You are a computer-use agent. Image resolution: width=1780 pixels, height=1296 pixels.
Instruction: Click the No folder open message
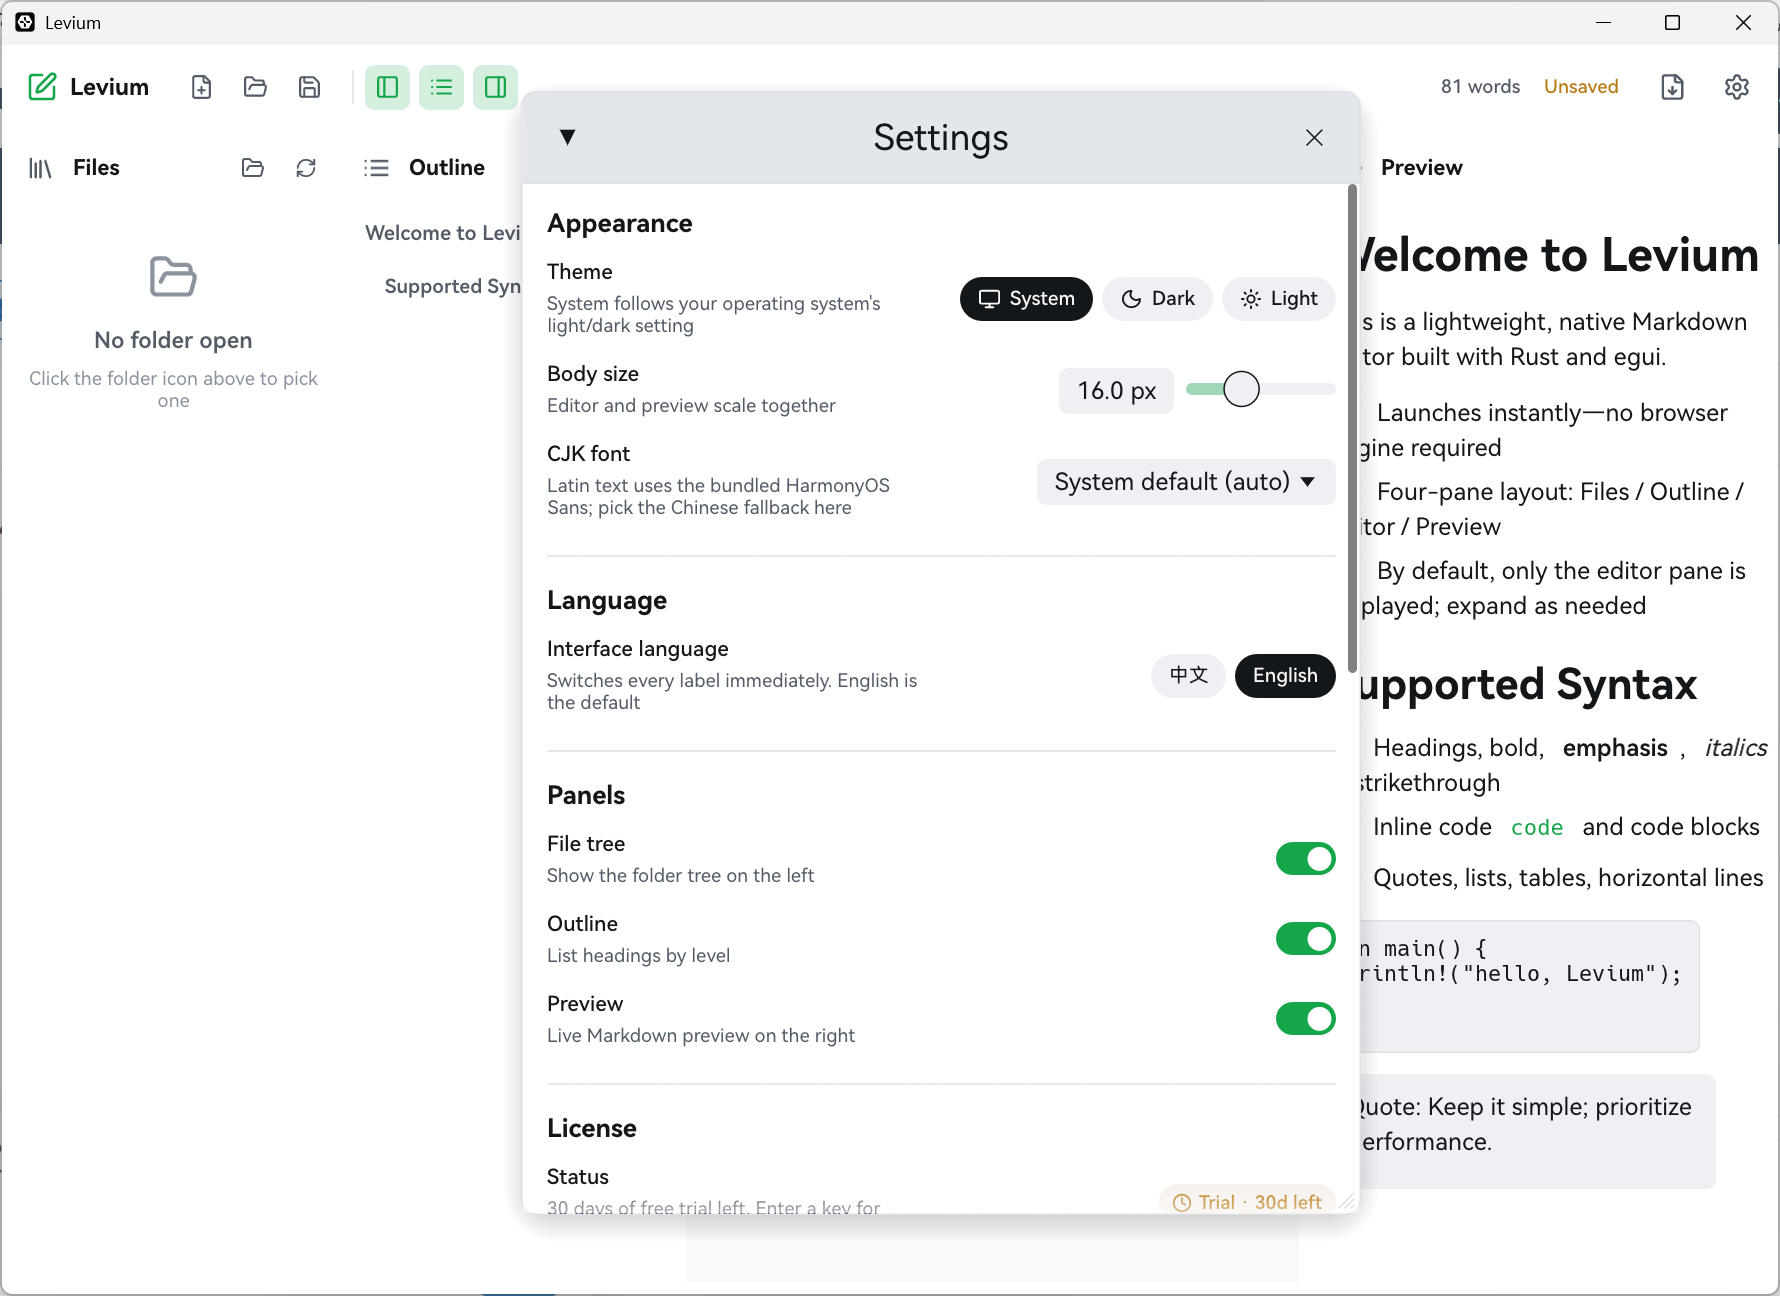[173, 341]
